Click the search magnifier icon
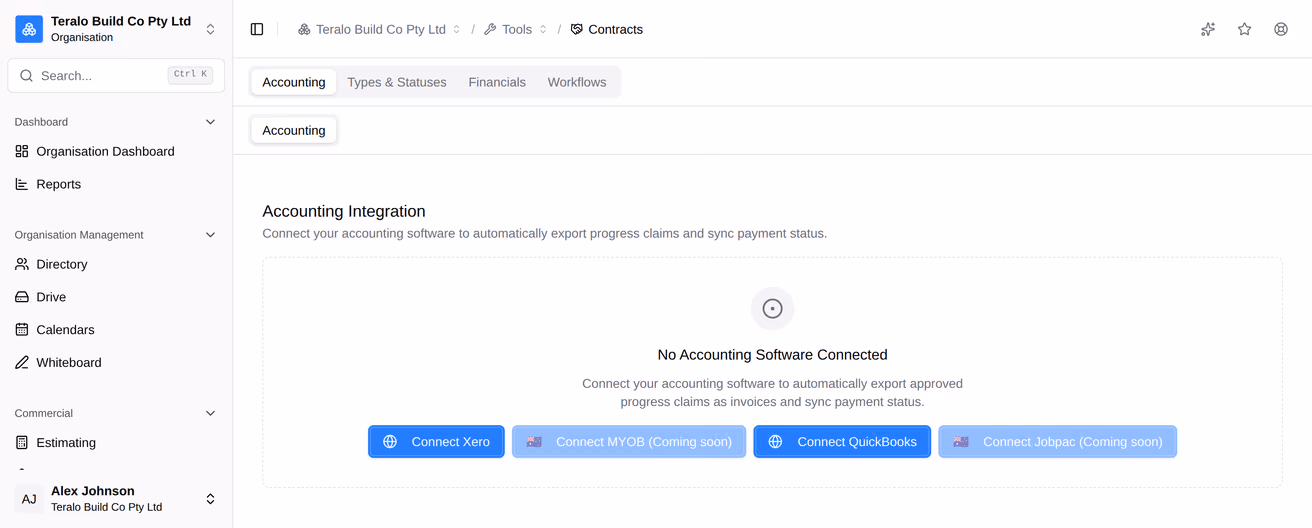The width and height of the screenshot is (1312, 528). 27,75
